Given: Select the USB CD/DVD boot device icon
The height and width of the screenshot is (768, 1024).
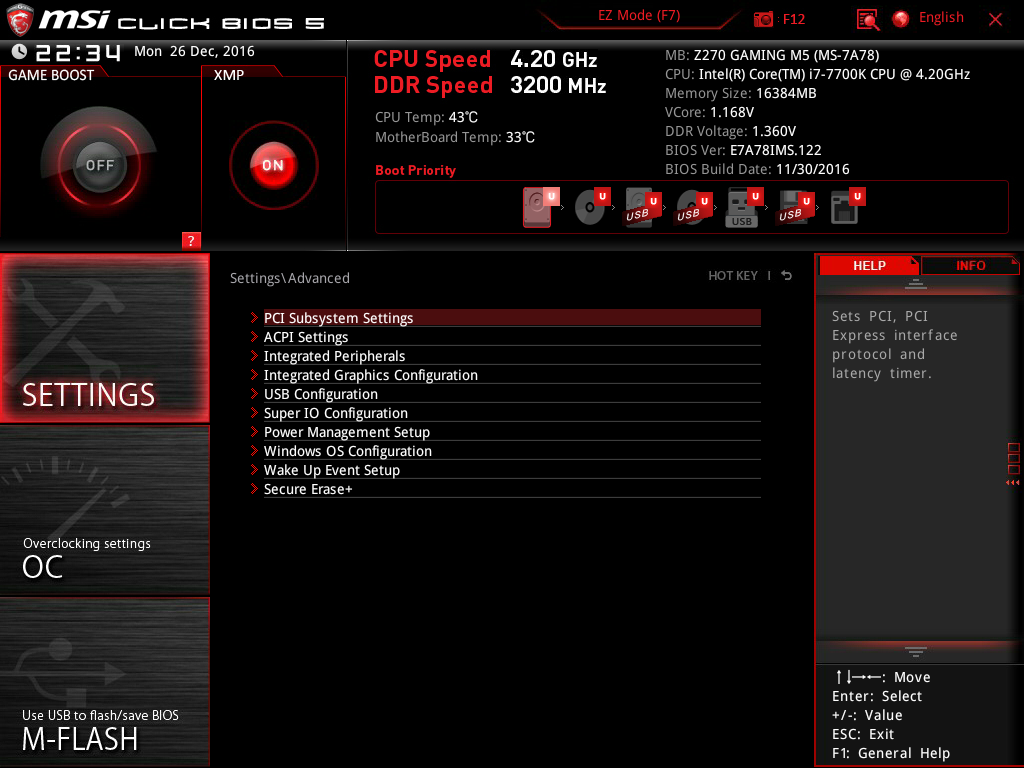Looking at the screenshot, I should (x=694, y=208).
